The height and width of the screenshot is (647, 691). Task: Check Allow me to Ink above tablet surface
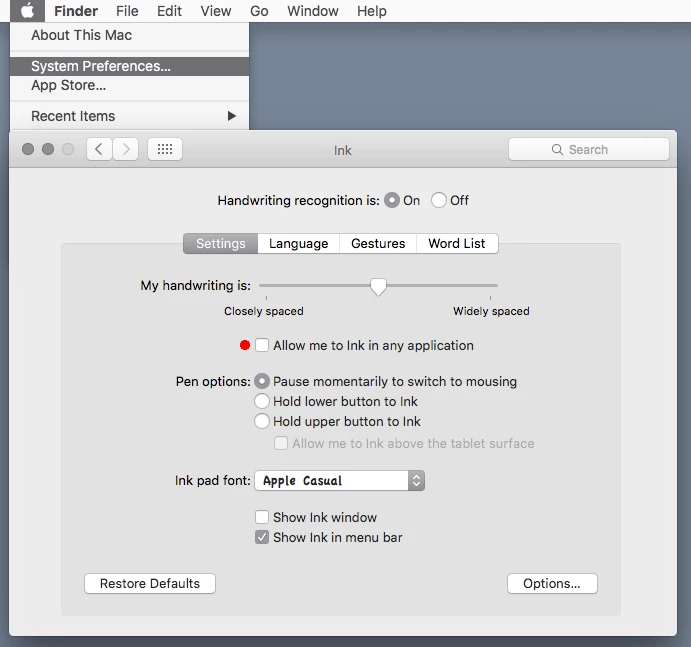[x=281, y=443]
